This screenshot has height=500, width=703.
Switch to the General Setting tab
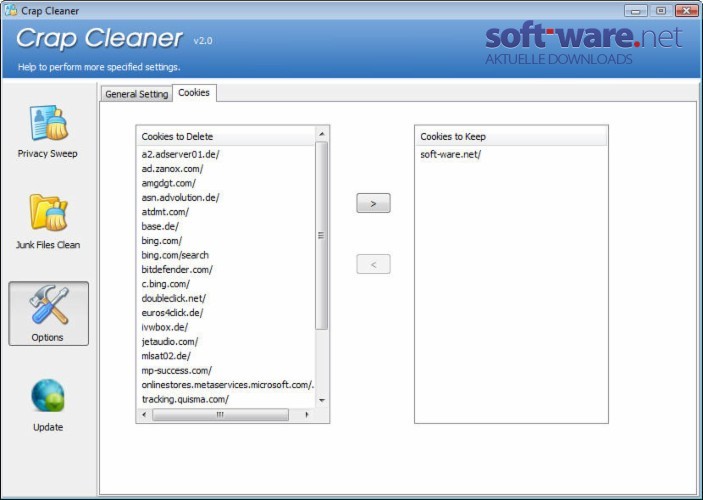(x=136, y=94)
